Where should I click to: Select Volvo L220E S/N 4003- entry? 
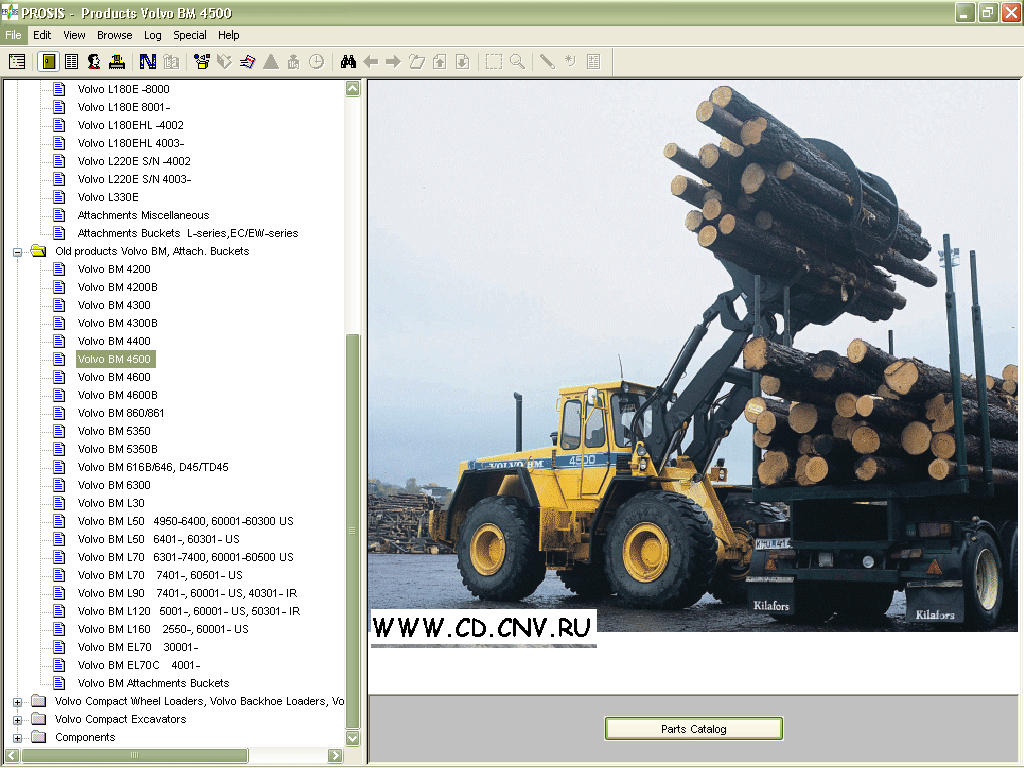[134, 180]
